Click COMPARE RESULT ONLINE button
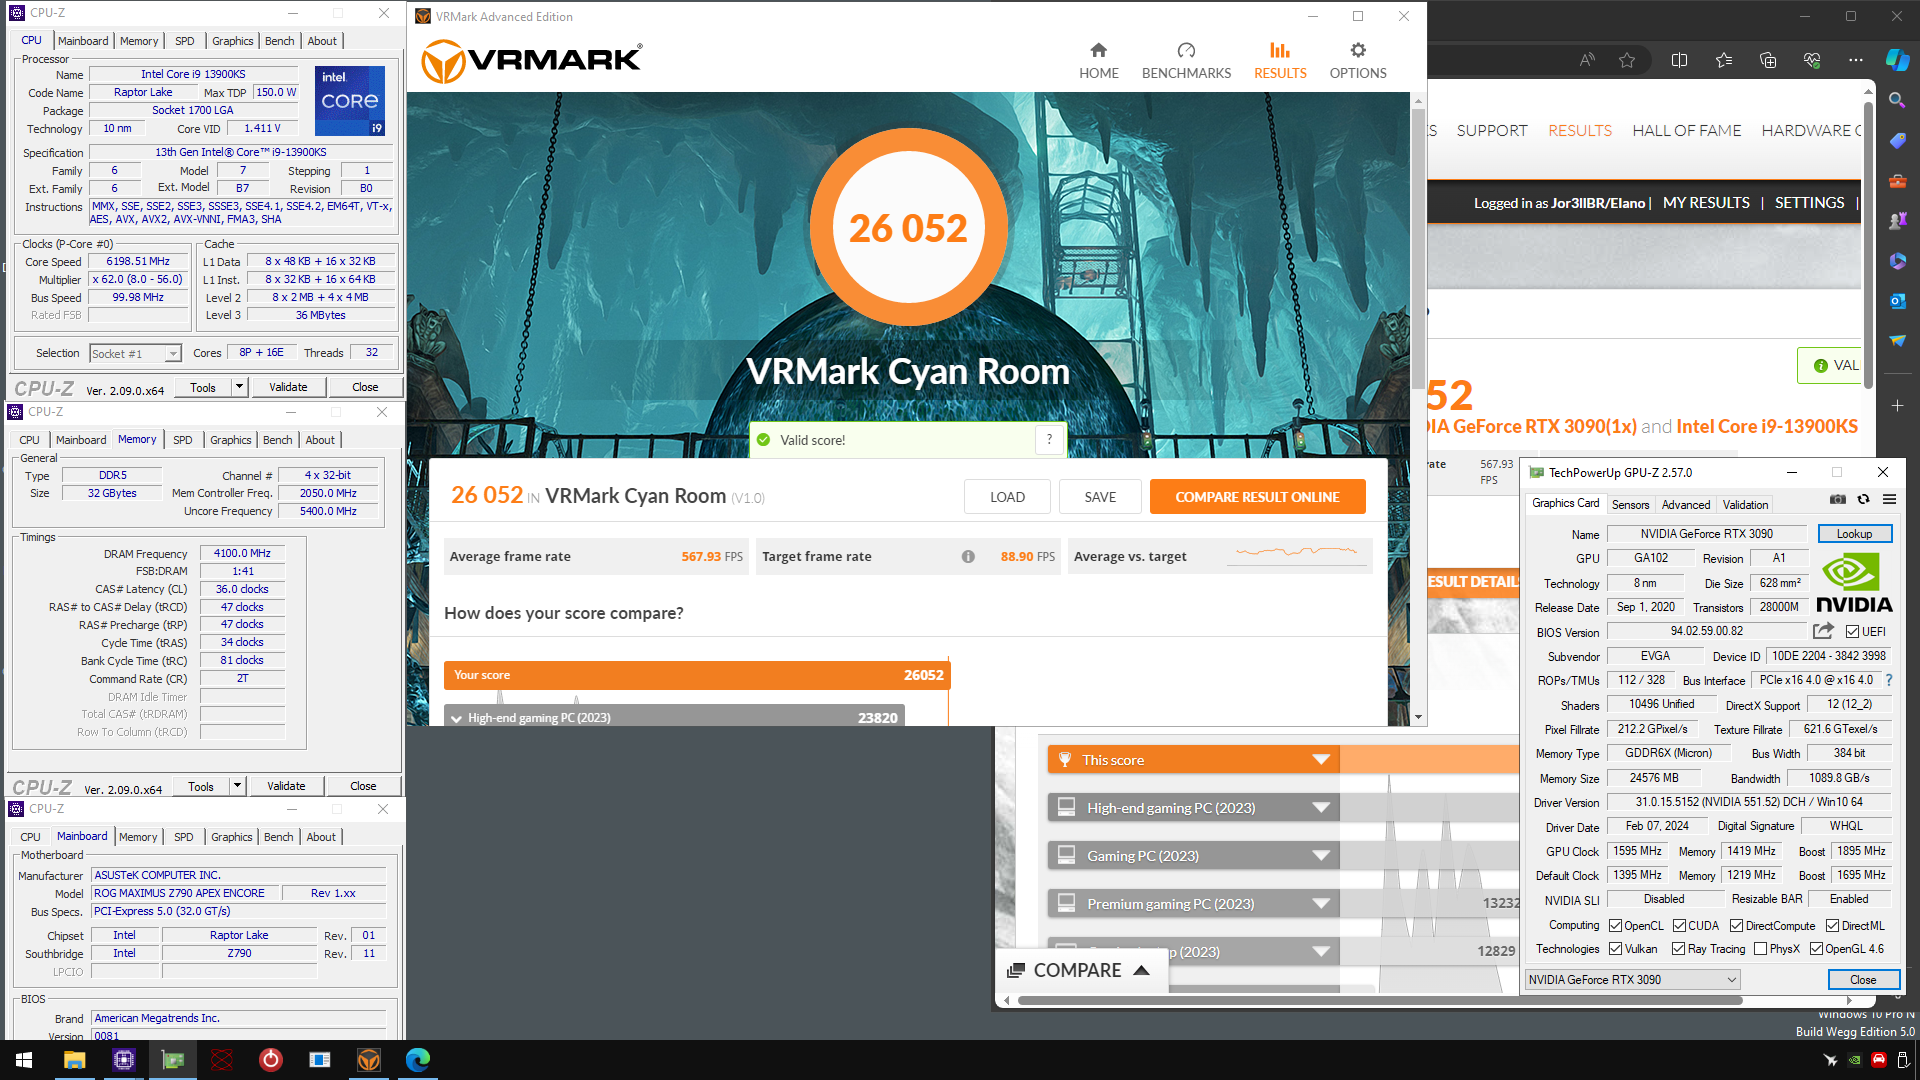1920x1080 pixels. click(x=1257, y=497)
